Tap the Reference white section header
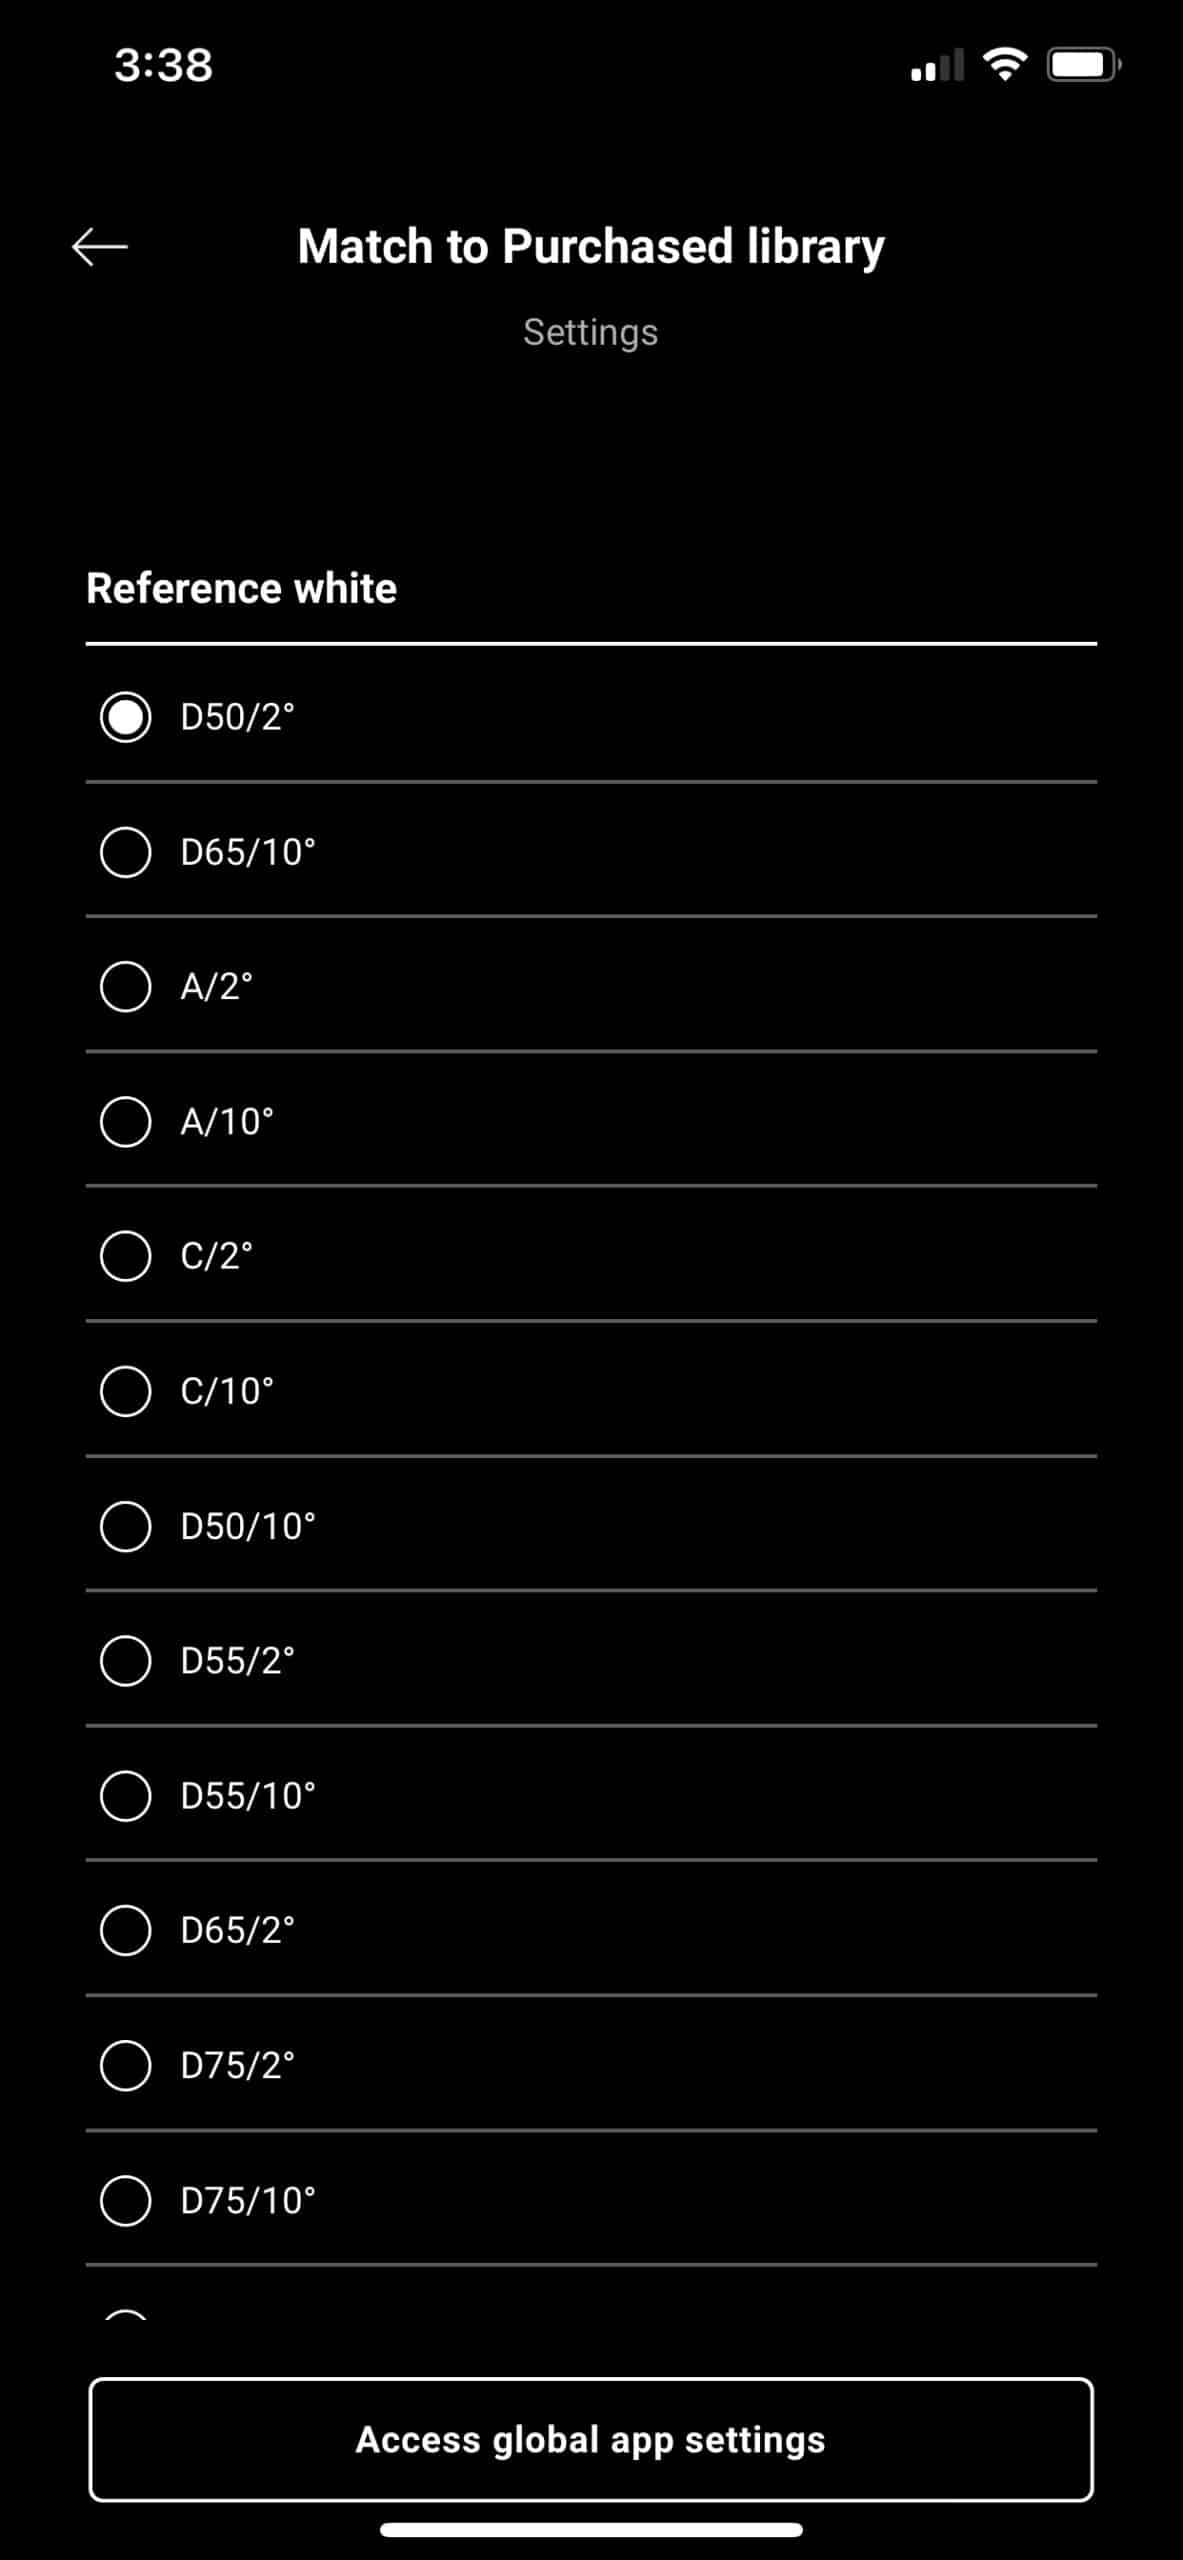This screenshot has width=1183, height=2560. click(242, 588)
